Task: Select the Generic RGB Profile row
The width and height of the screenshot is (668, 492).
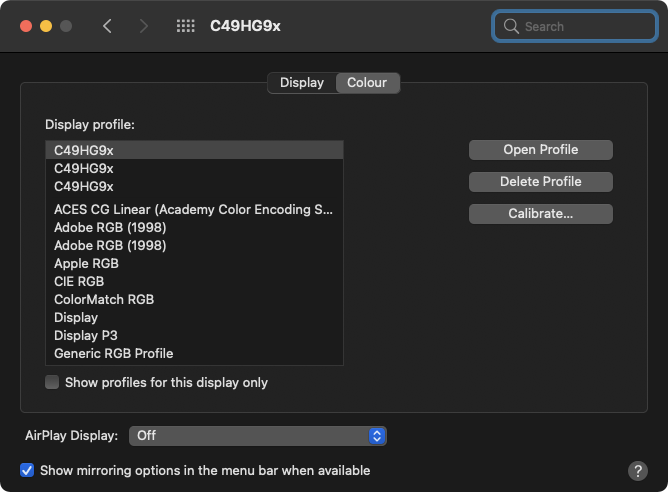Action: [194, 354]
